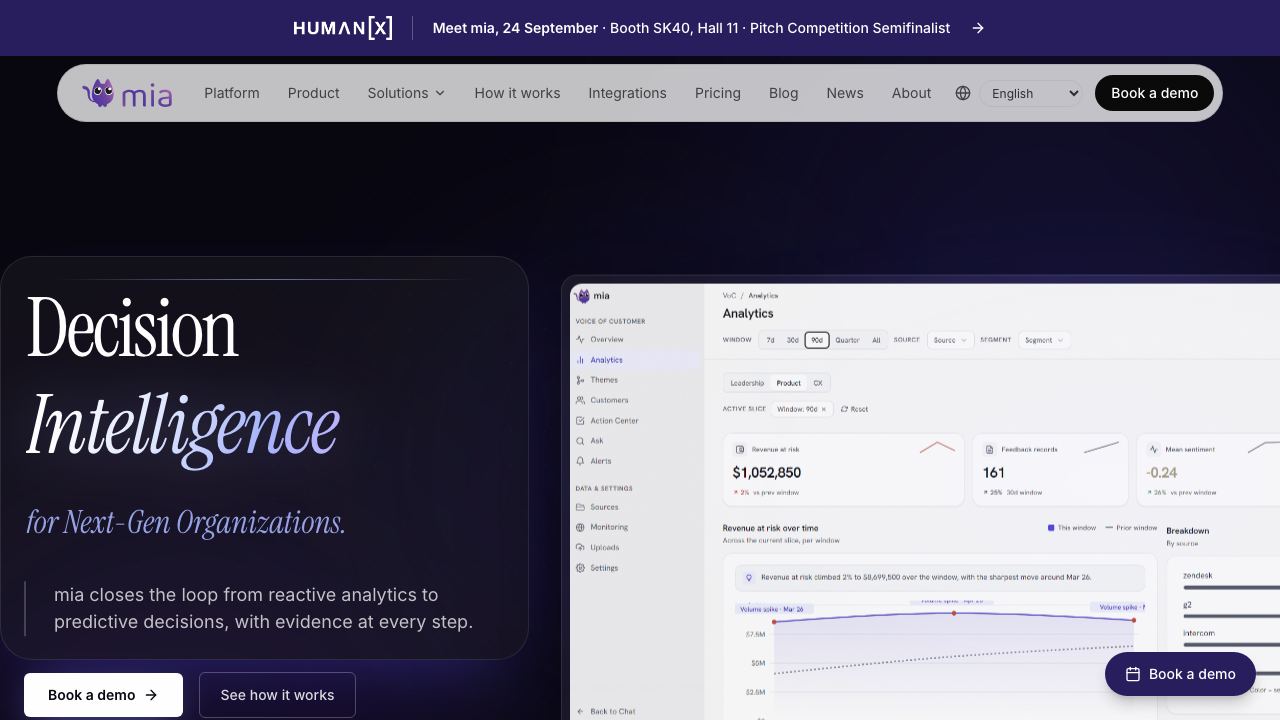
Task: Select the 7d window option
Action: tap(770, 340)
